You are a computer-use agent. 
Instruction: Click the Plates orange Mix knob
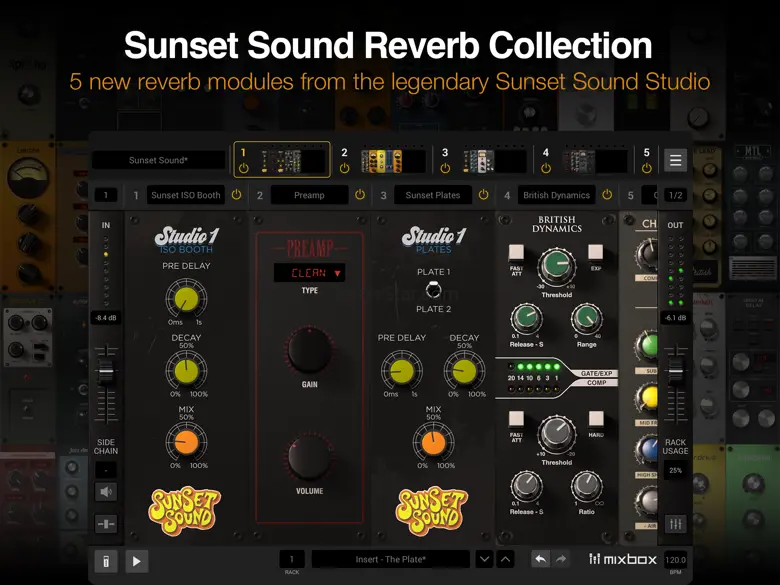click(x=433, y=442)
